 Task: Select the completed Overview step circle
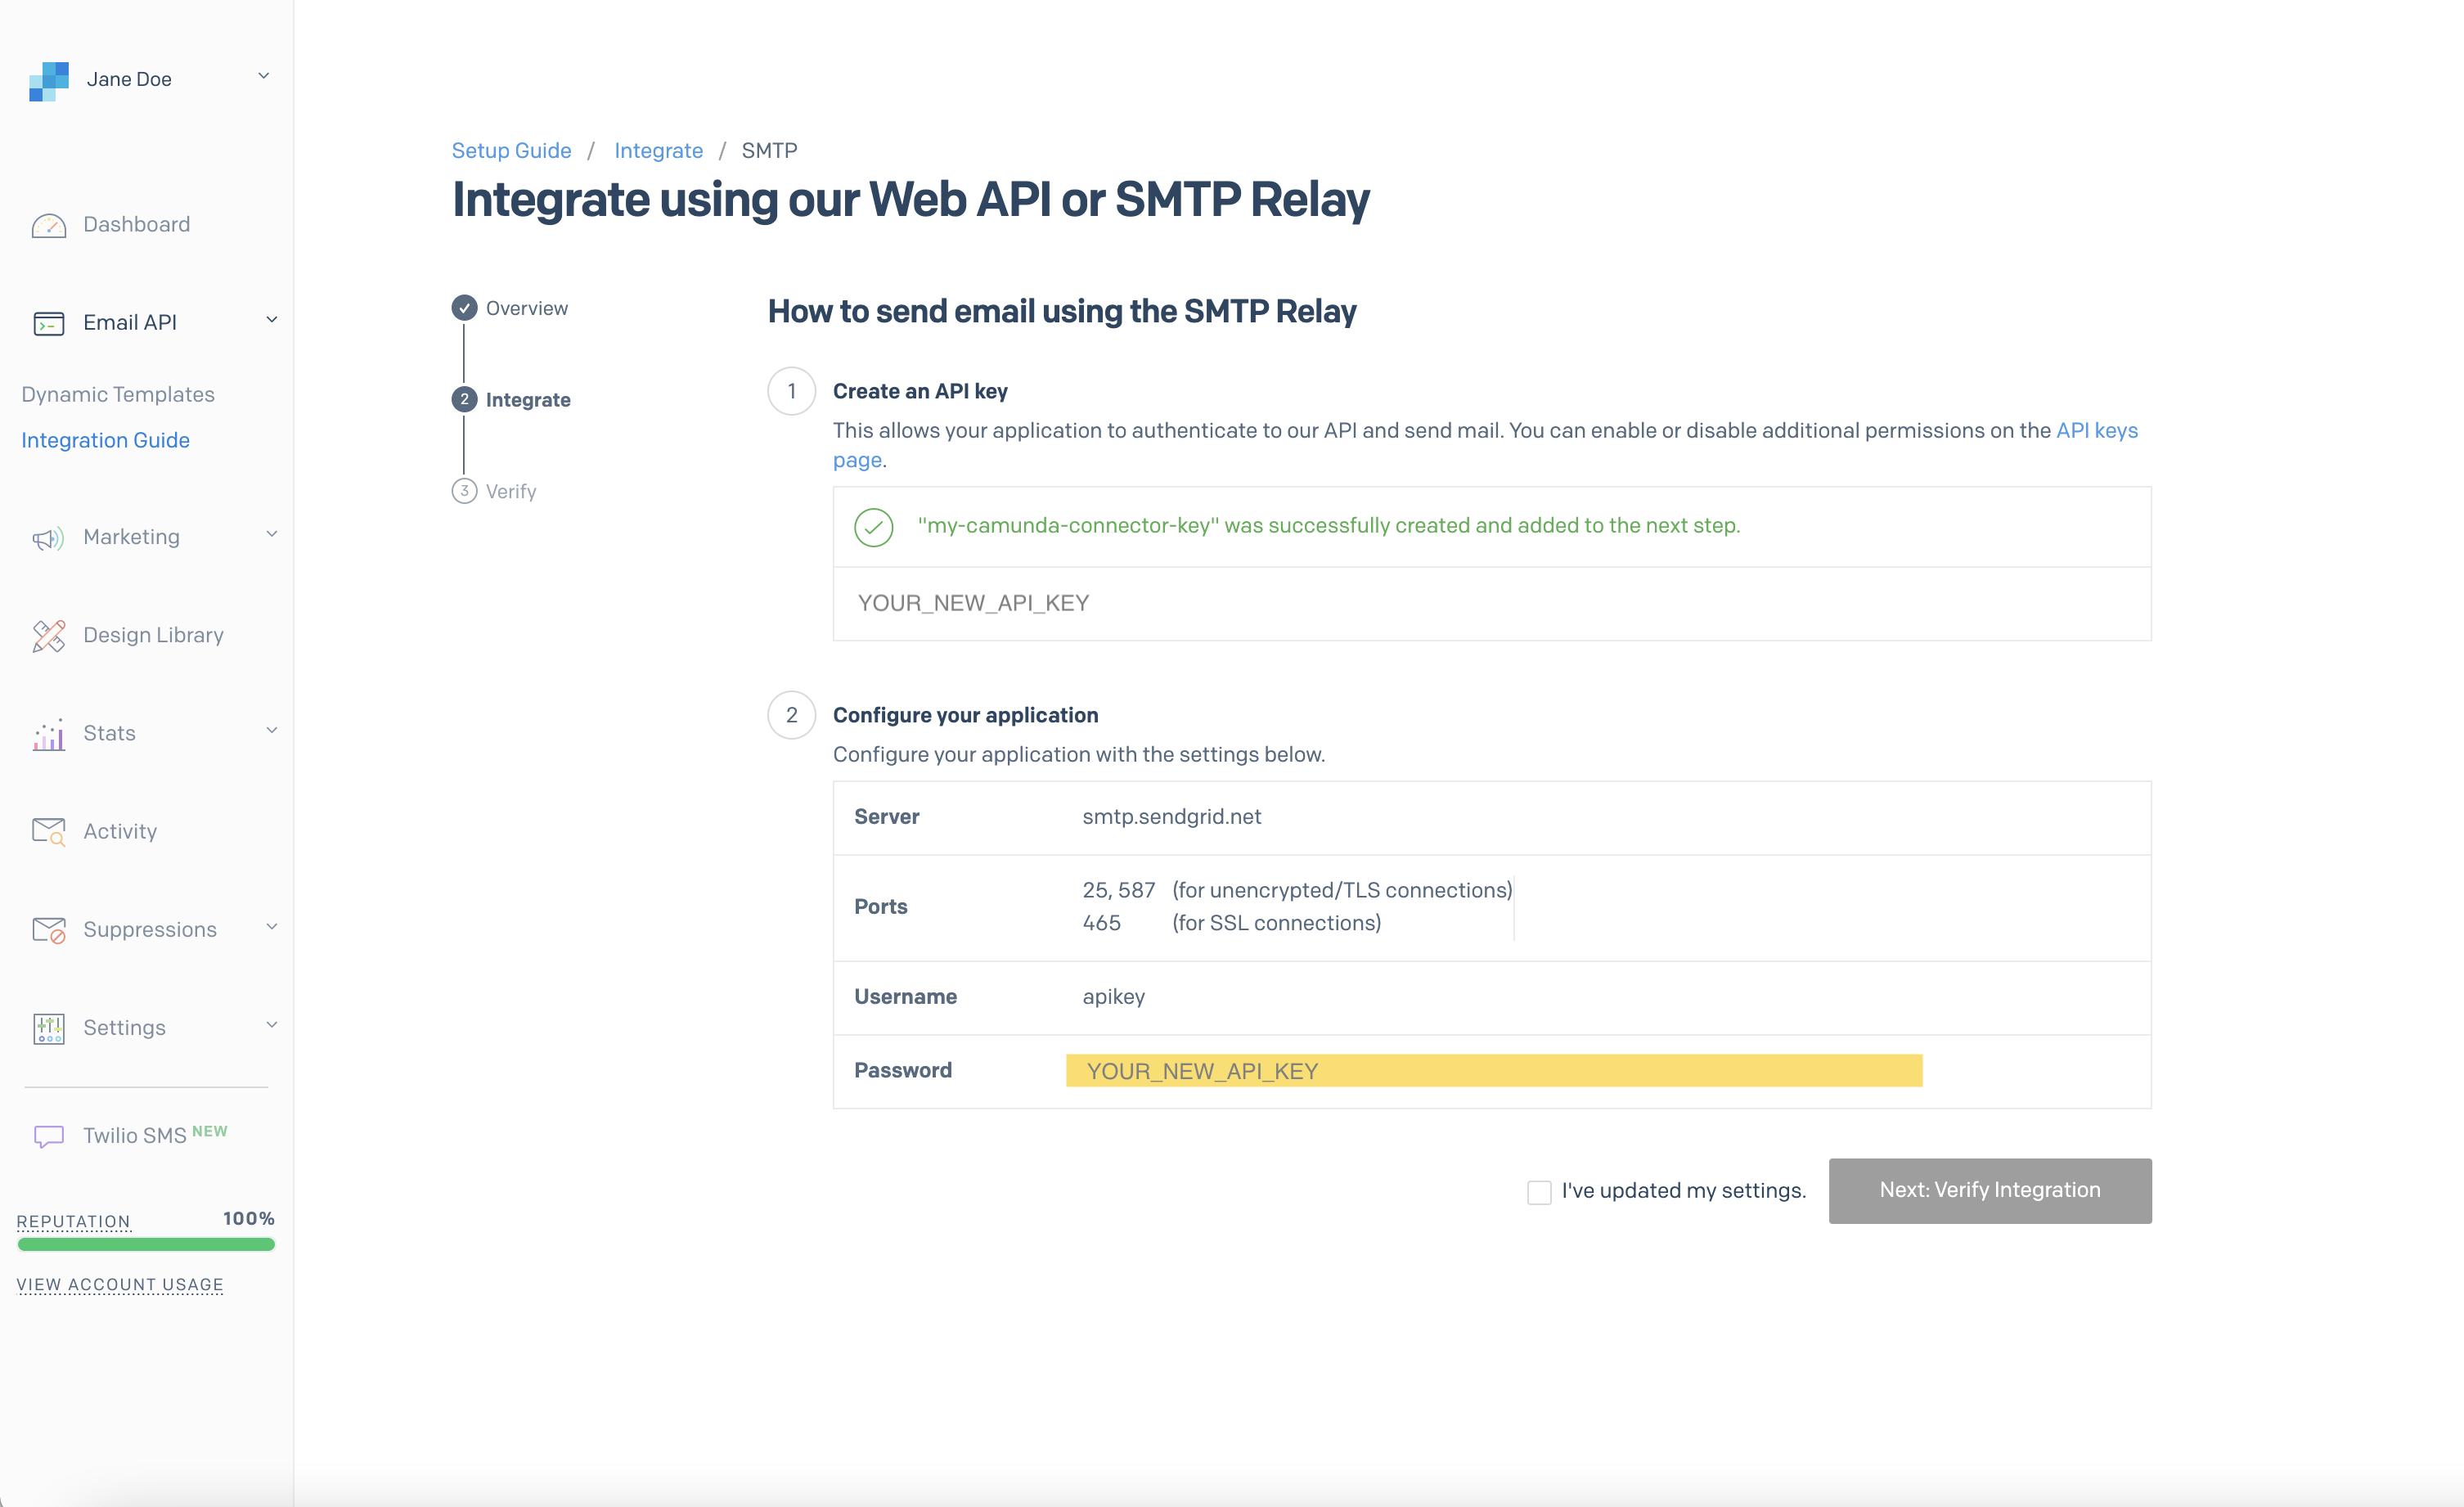[464, 307]
